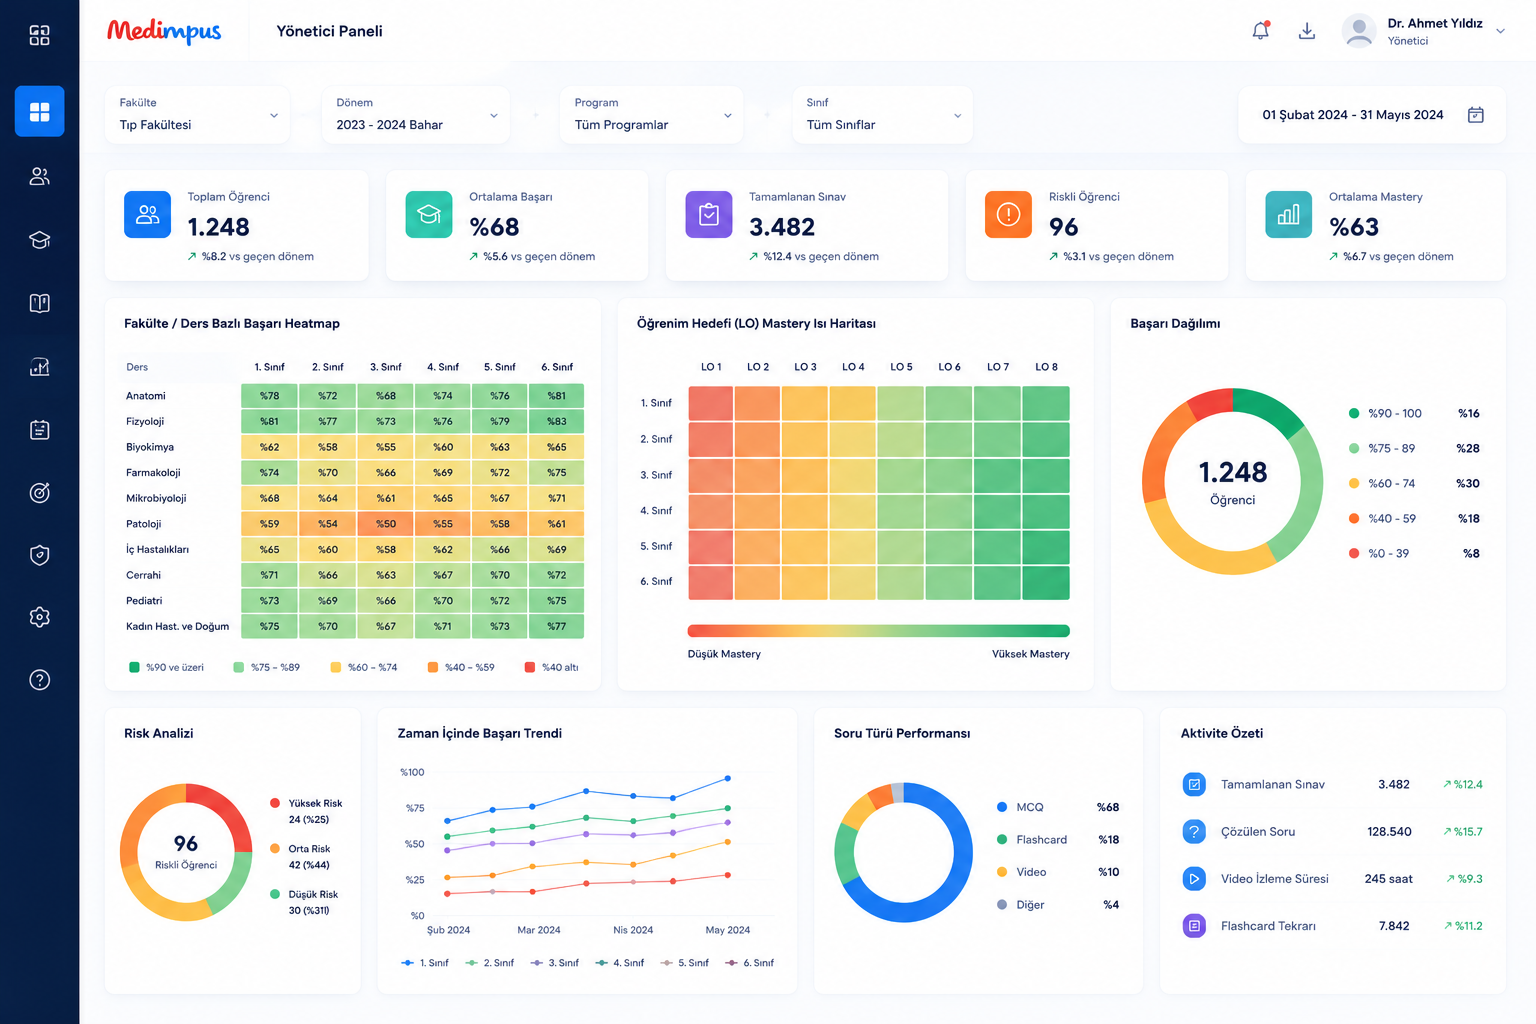Click the %90 - 100 green legend swatch
Image resolution: width=1536 pixels, height=1024 pixels.
1354,413
